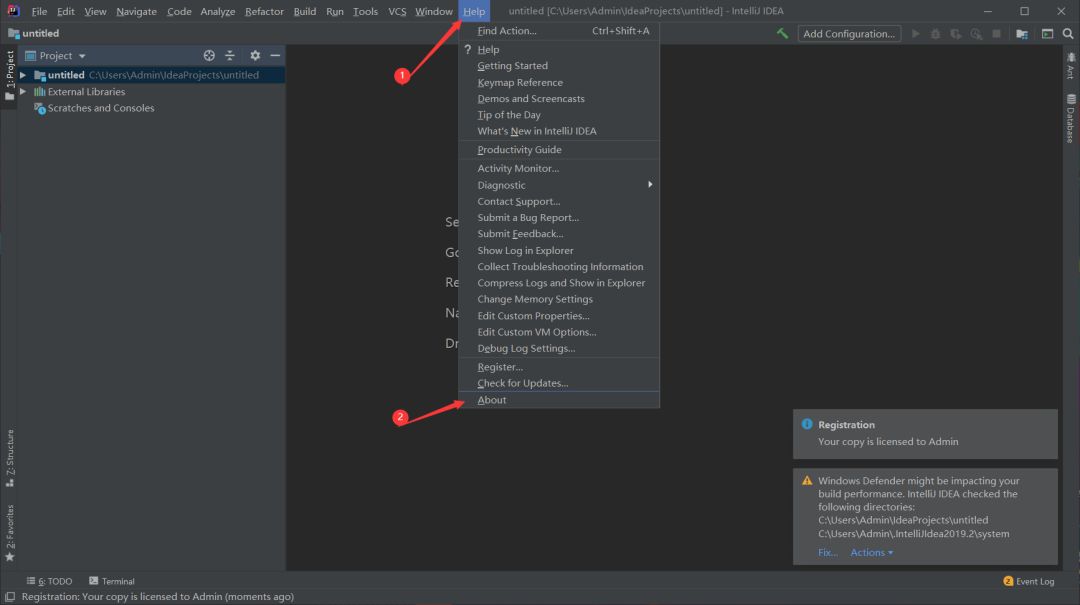Expand the untitled project tree node
Image resolution: width=1080 pixels, height=605 pixels.
coord(23,74)
